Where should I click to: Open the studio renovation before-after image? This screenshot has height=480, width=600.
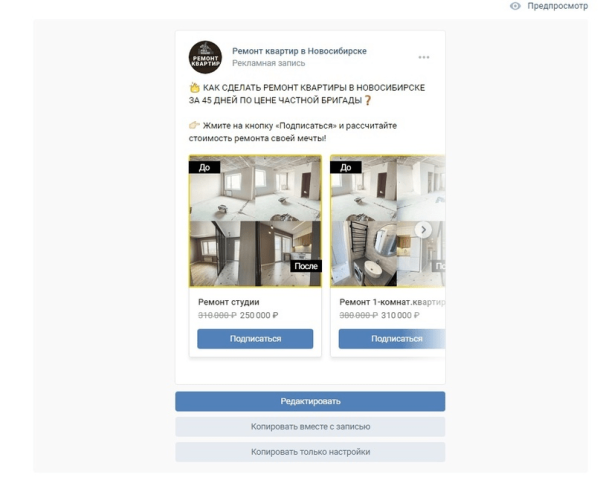pyautogui.click(x=255, y=221)
